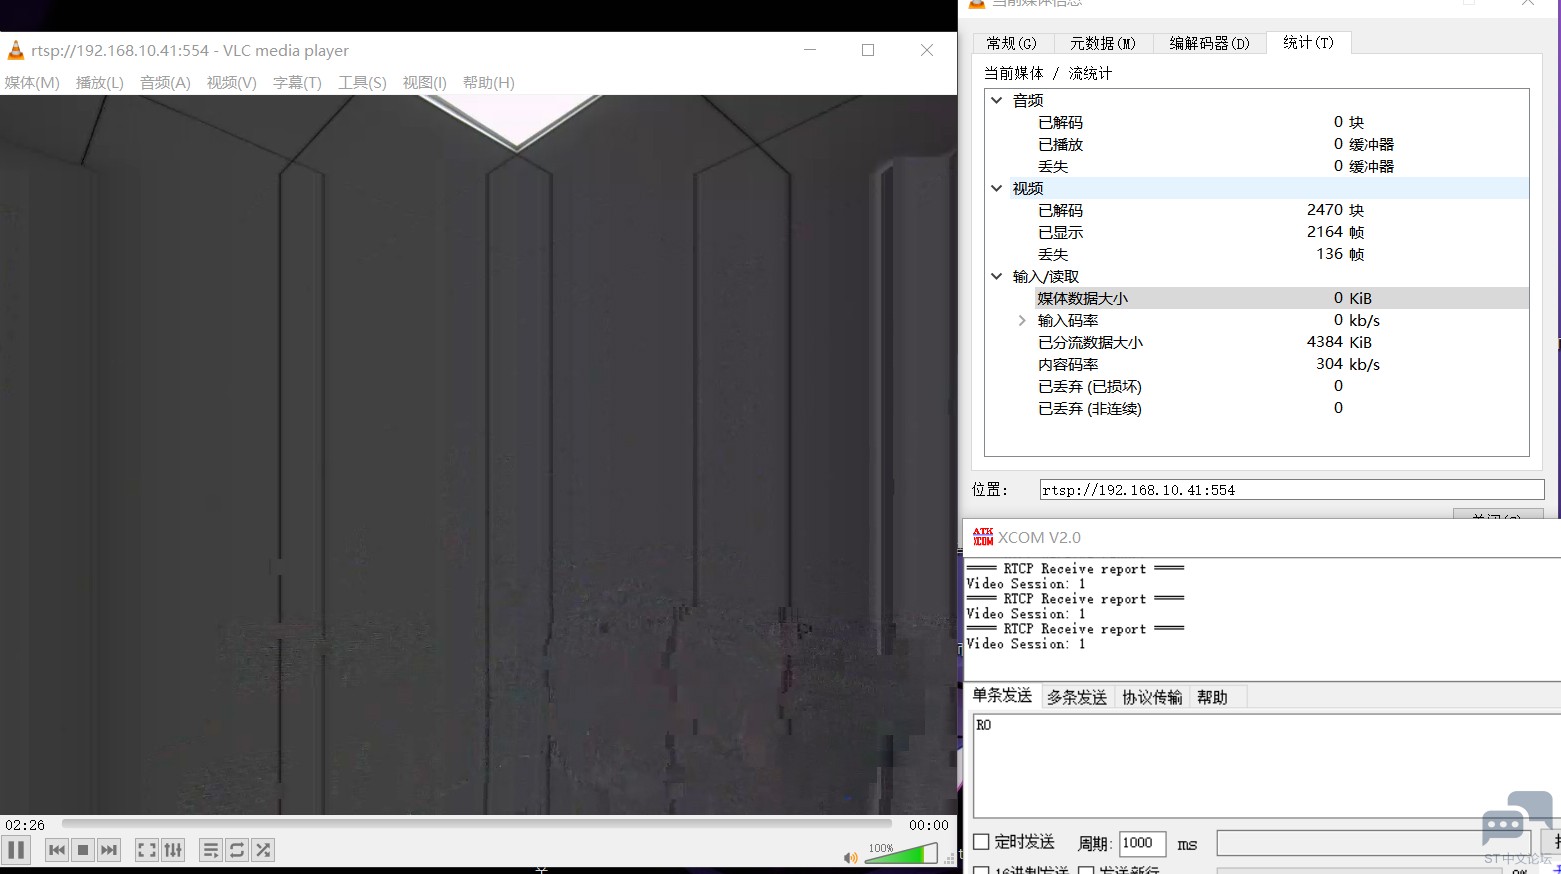Switch to the 编解码器(D) tab
Image resolution: width=1561 pixels, height=874 pixels.
(1209, 43)
